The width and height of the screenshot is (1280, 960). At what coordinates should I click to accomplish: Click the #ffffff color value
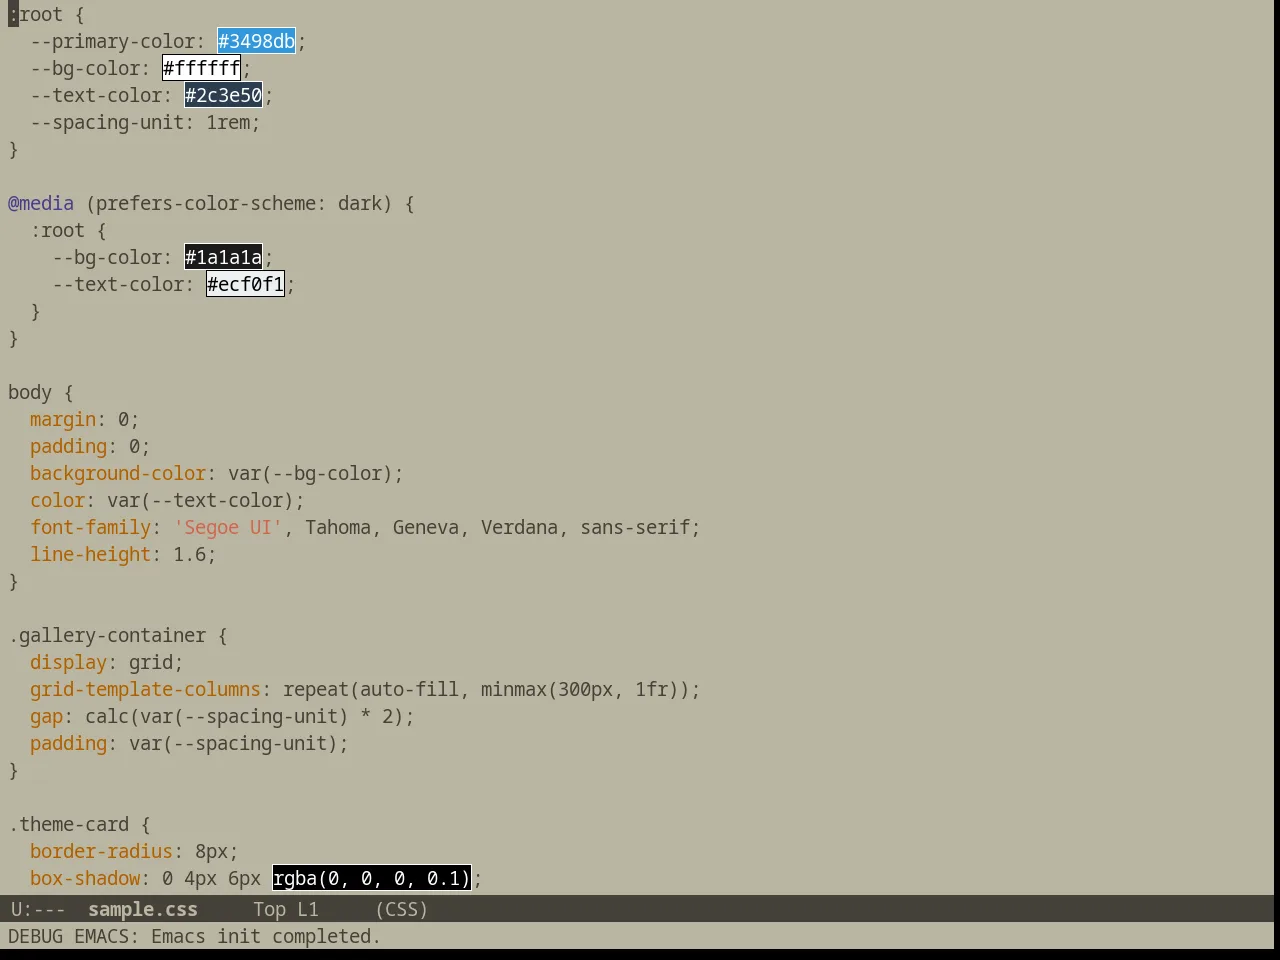coord(201,68)
